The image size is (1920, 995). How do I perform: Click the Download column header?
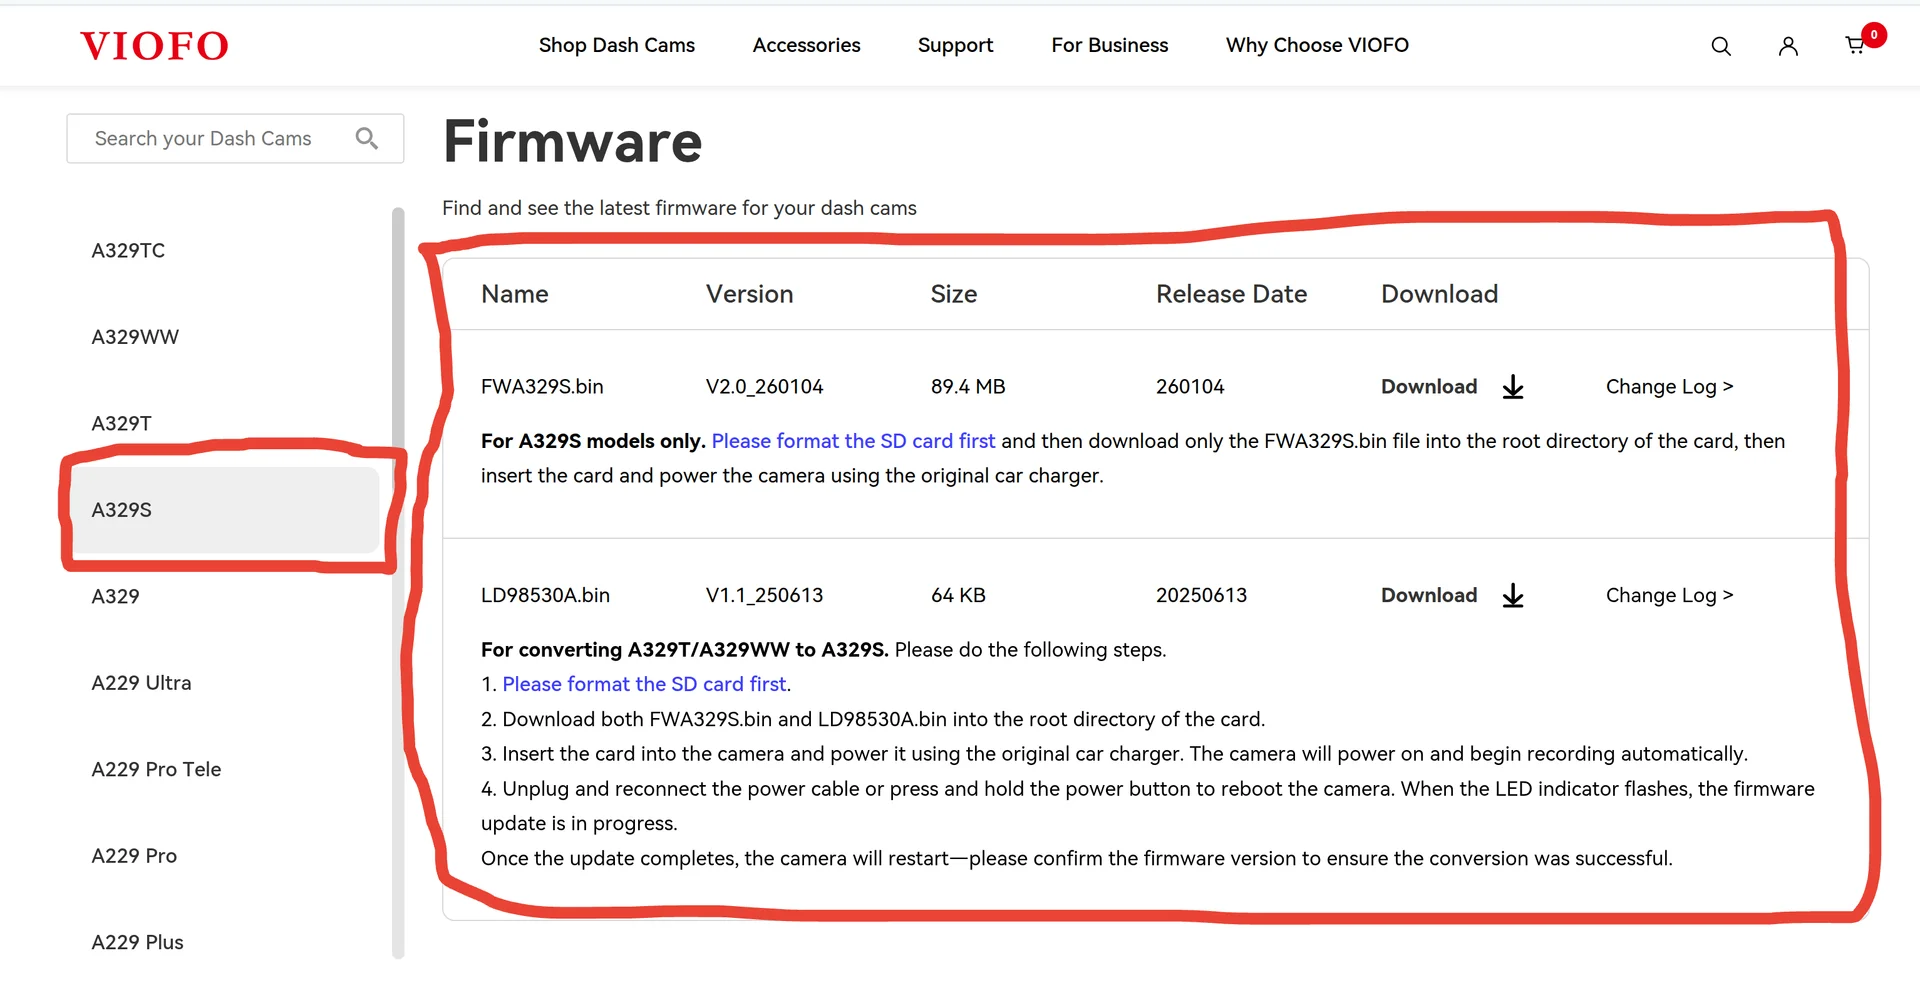[1439, 294]
